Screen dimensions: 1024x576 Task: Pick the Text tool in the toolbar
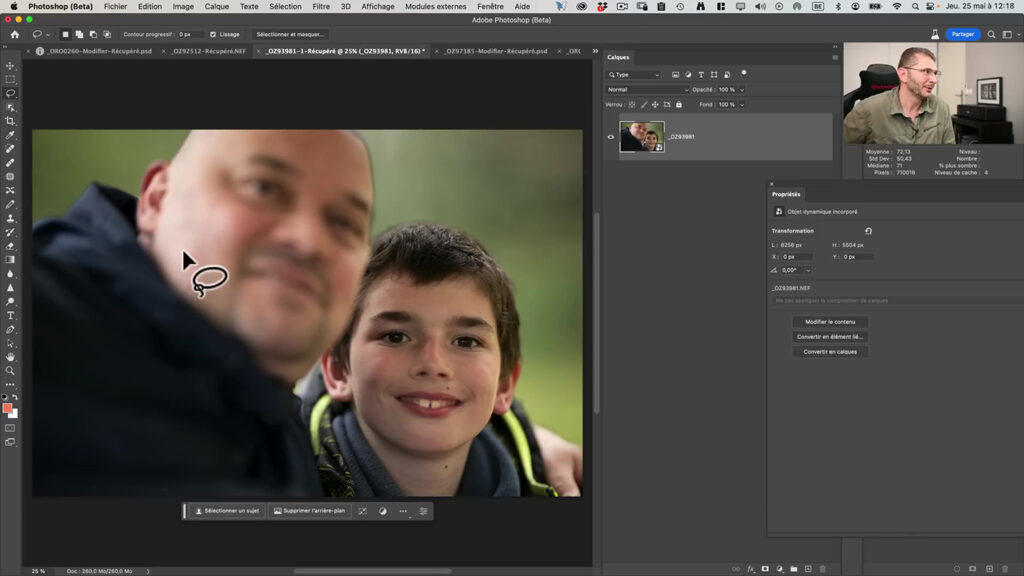click(11, 315)
